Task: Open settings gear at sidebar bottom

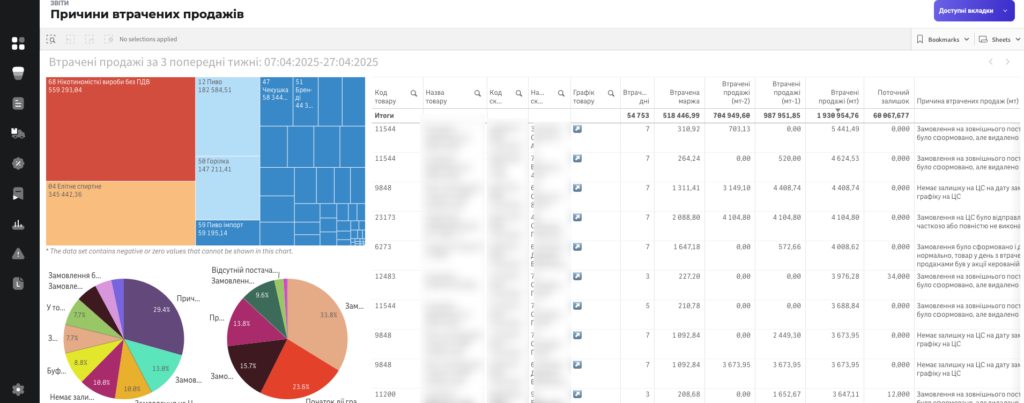Action: pos(18,389)
